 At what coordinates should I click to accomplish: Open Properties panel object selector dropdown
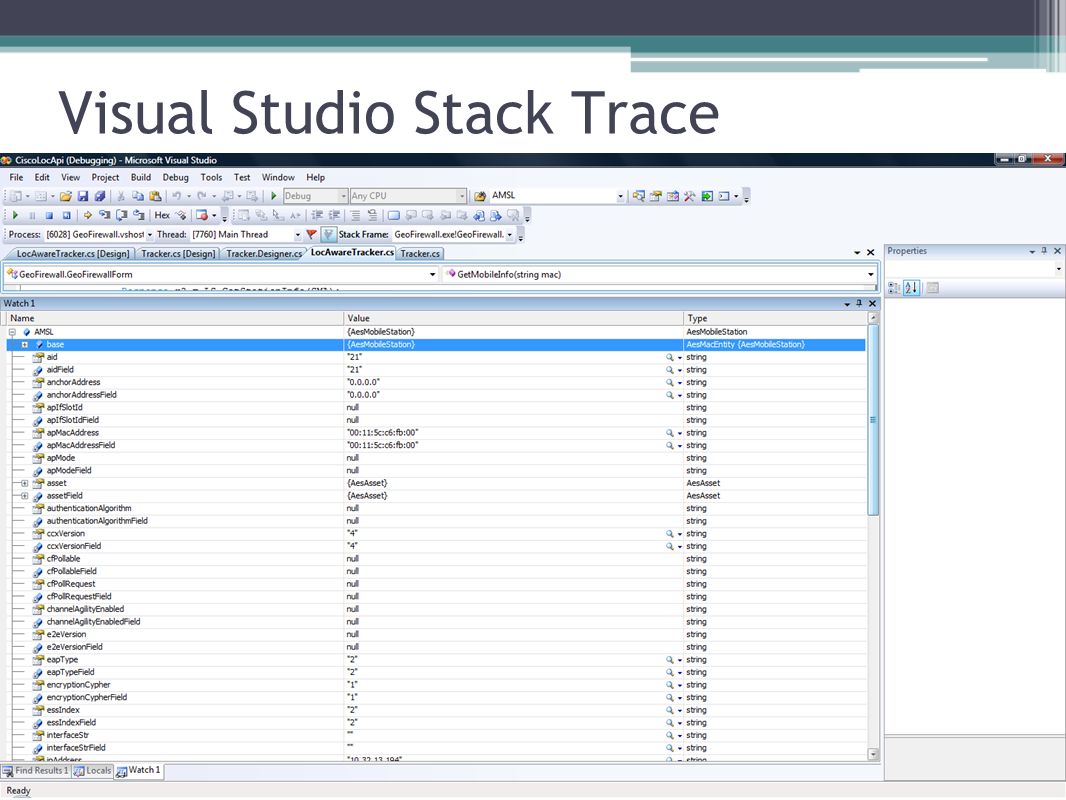(1058, 269)
